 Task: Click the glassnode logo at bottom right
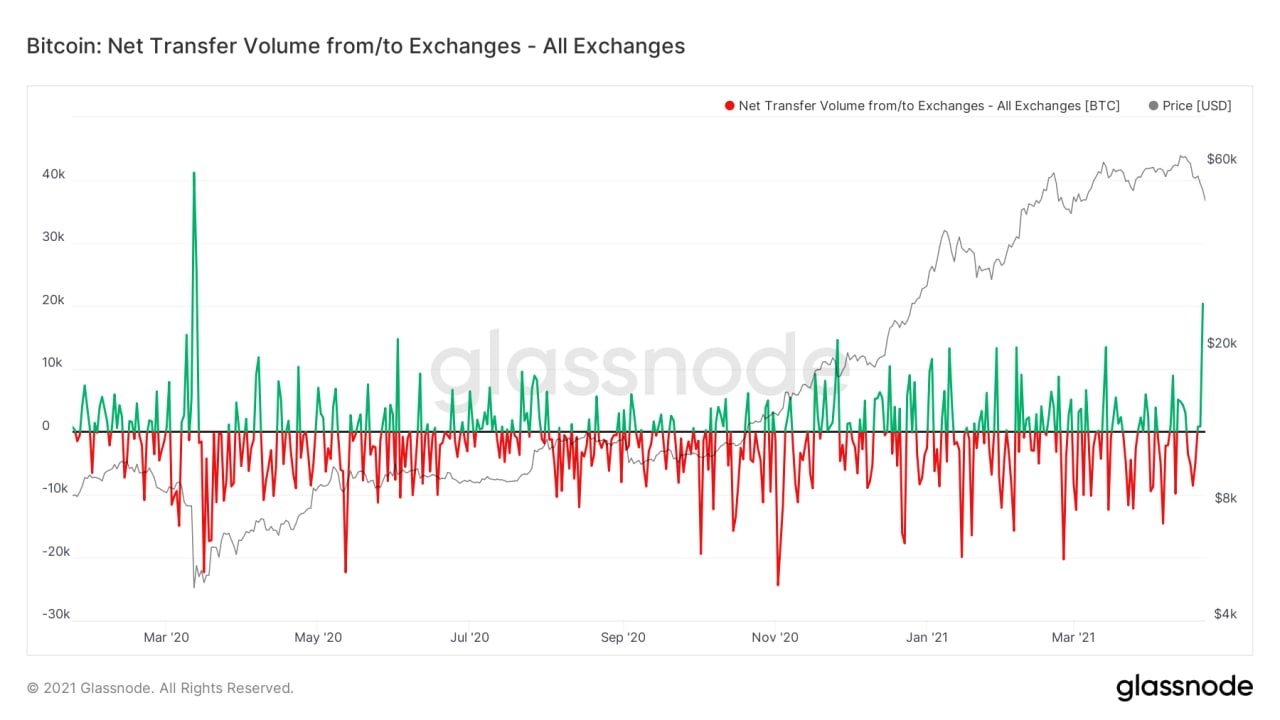click(1183, 687)
